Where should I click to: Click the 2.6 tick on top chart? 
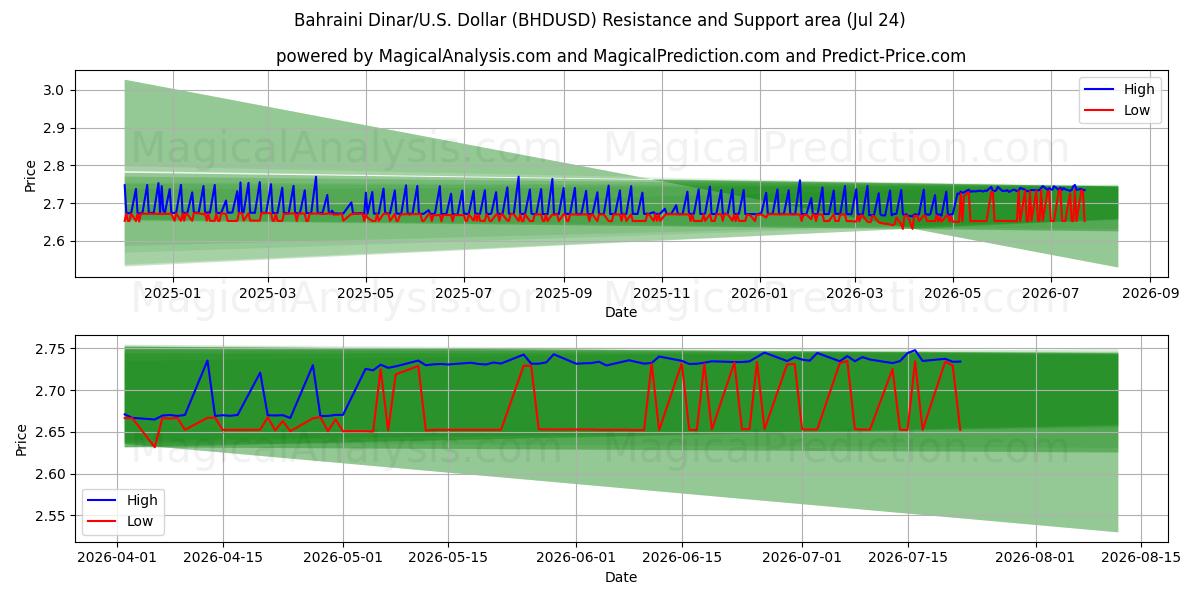tap(56, 241)
